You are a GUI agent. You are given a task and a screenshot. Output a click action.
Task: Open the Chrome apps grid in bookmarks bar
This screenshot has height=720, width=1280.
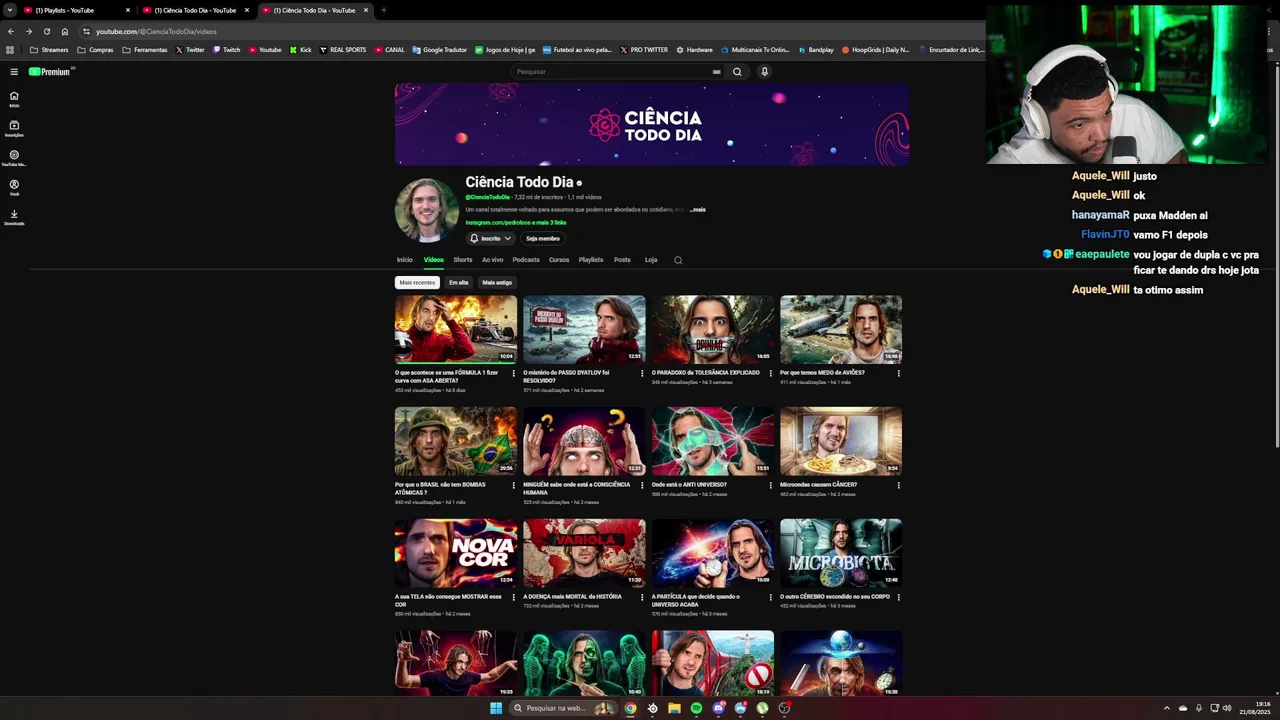coord(10,50)
